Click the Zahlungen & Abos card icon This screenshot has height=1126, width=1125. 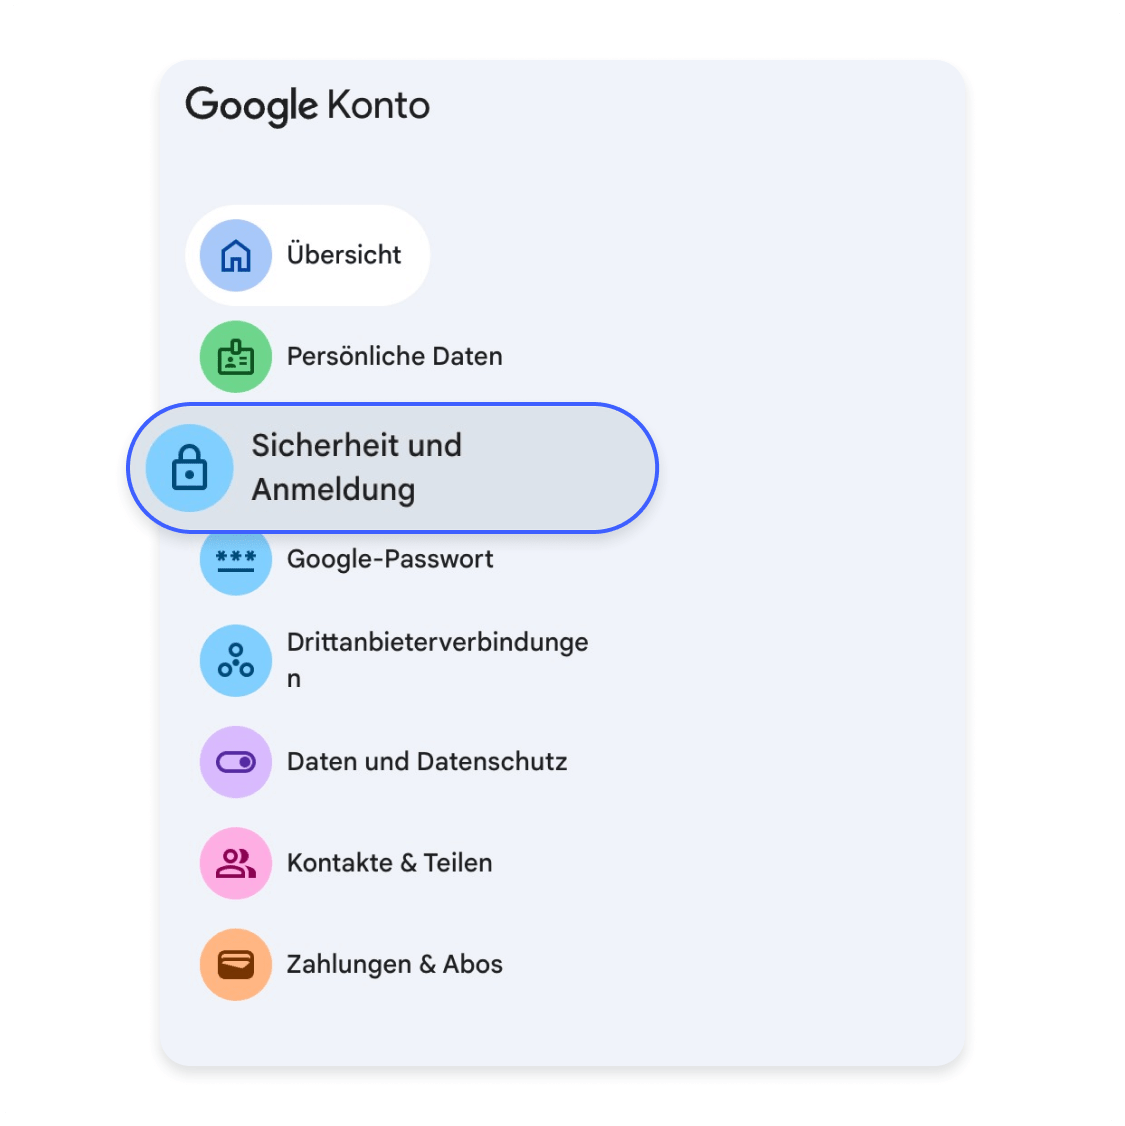click(x=236, y=965)
